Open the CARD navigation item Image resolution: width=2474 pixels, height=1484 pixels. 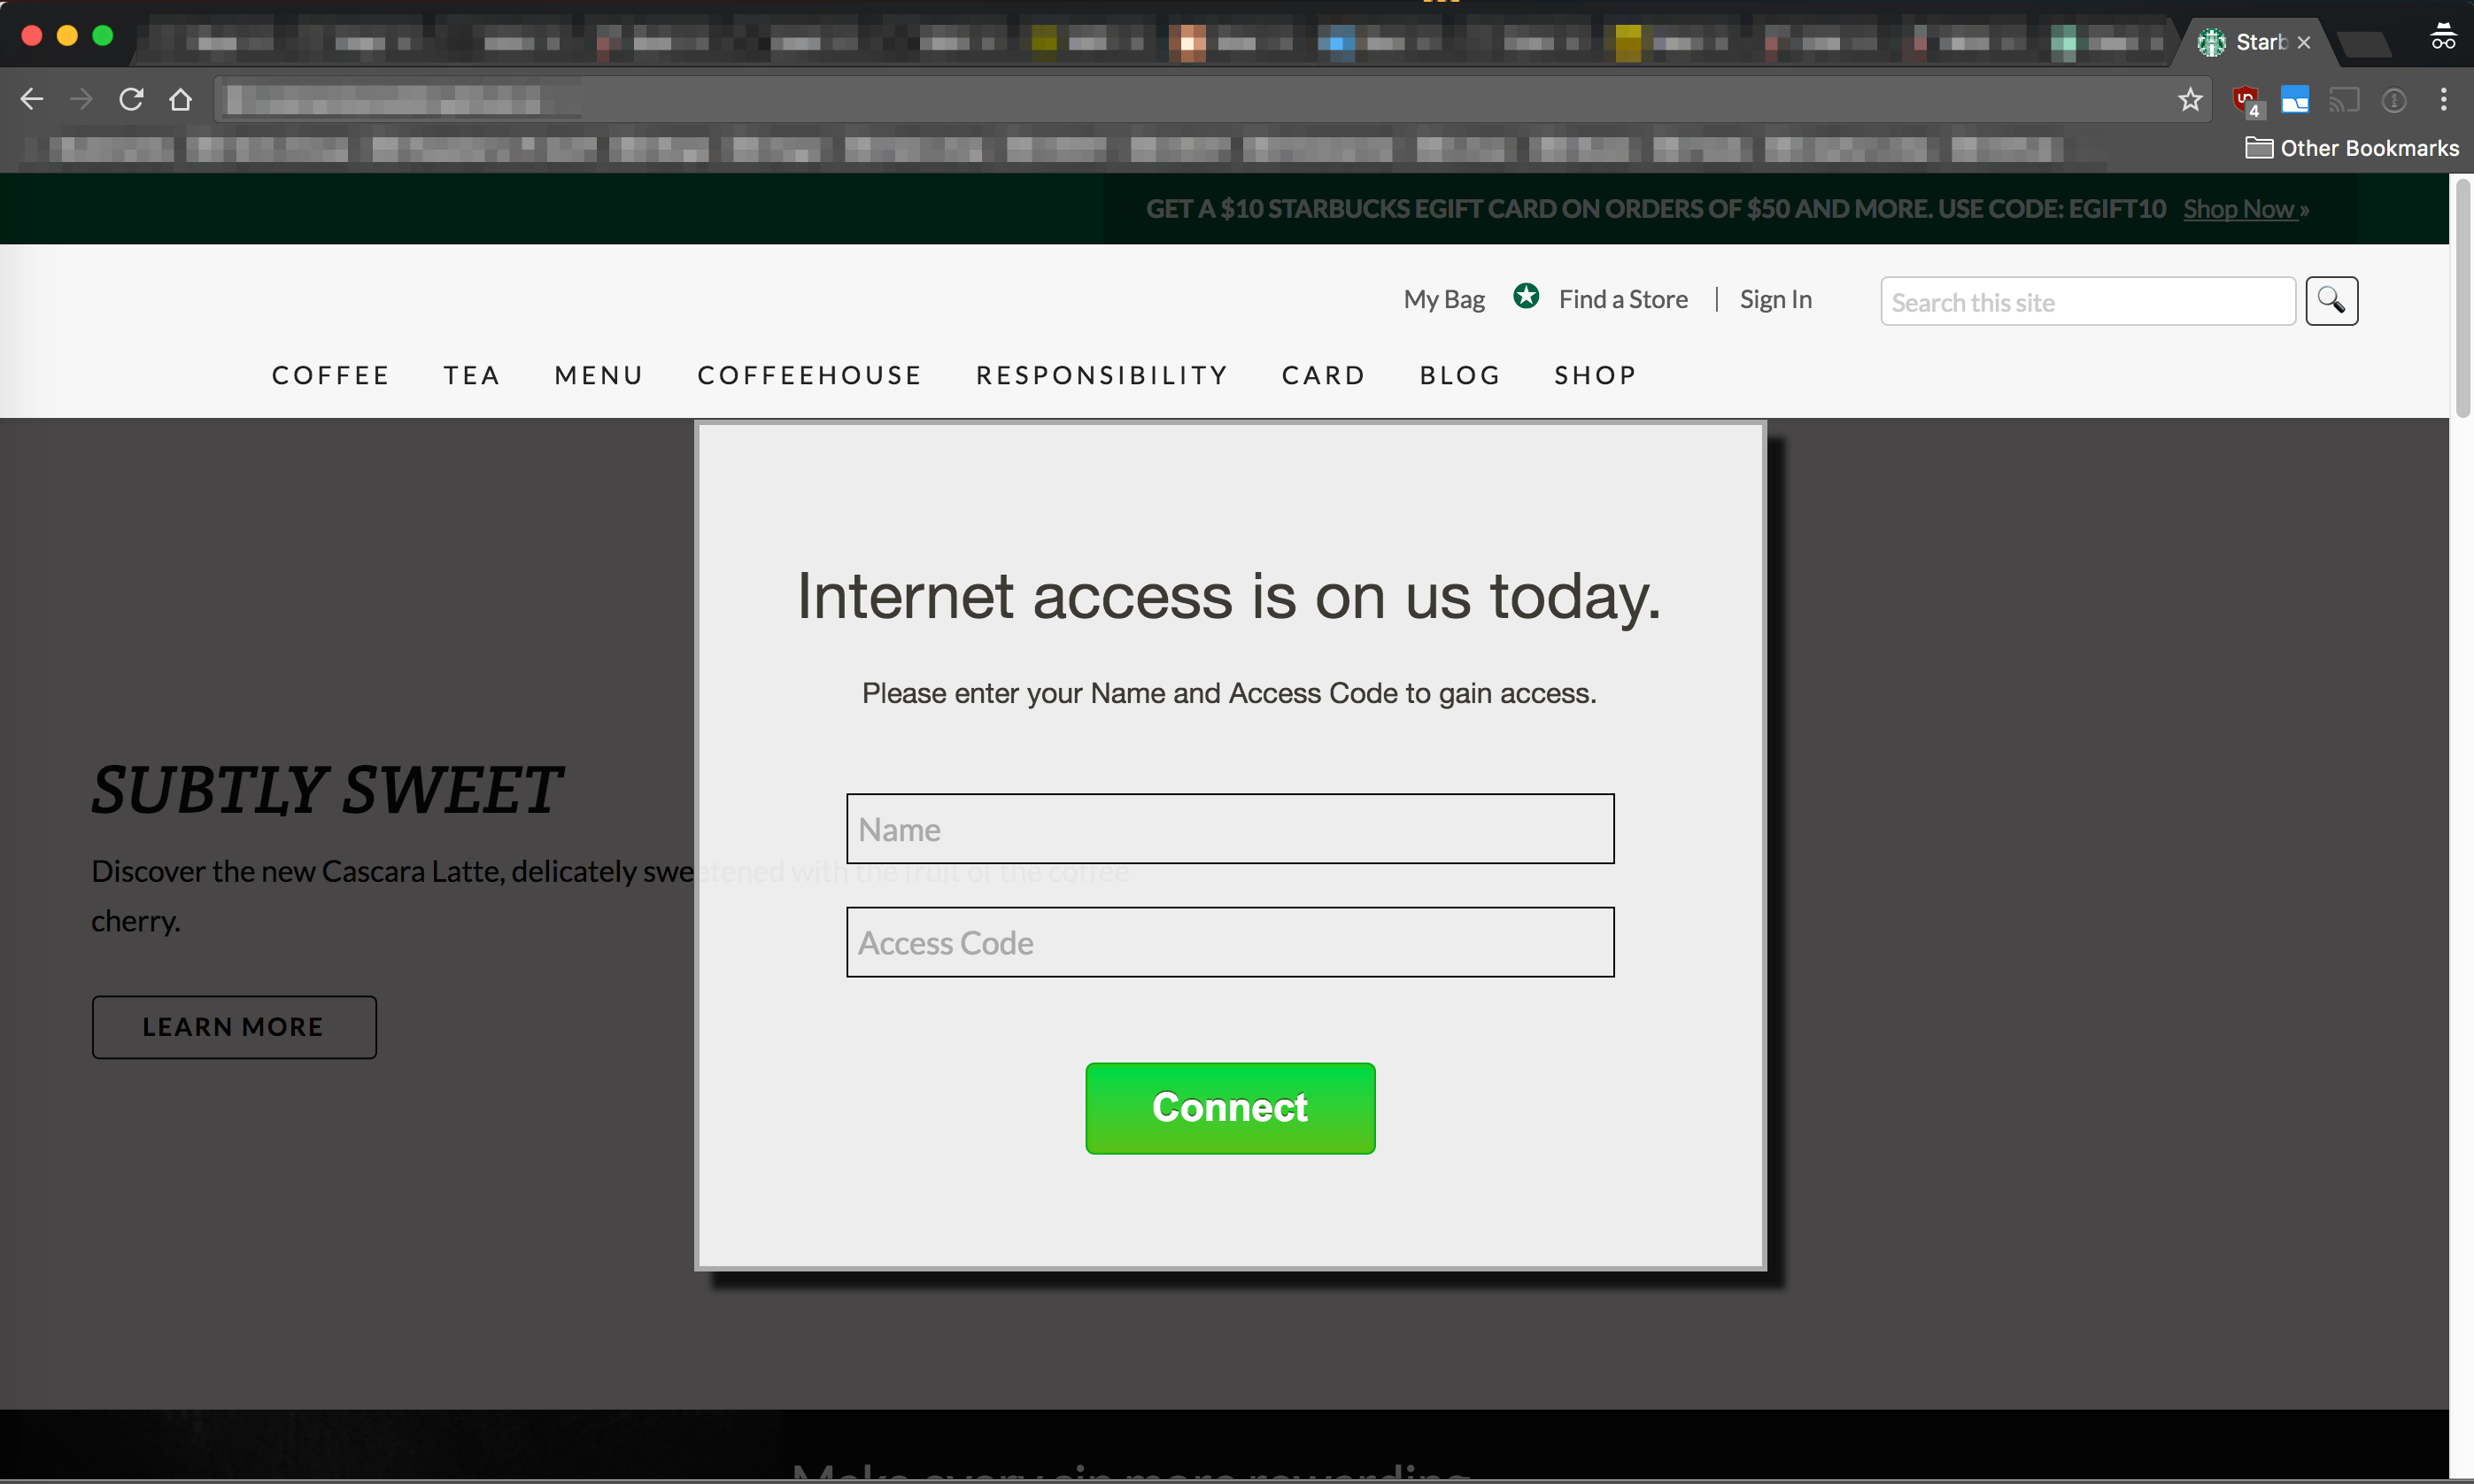click(x=1323, y=375)
